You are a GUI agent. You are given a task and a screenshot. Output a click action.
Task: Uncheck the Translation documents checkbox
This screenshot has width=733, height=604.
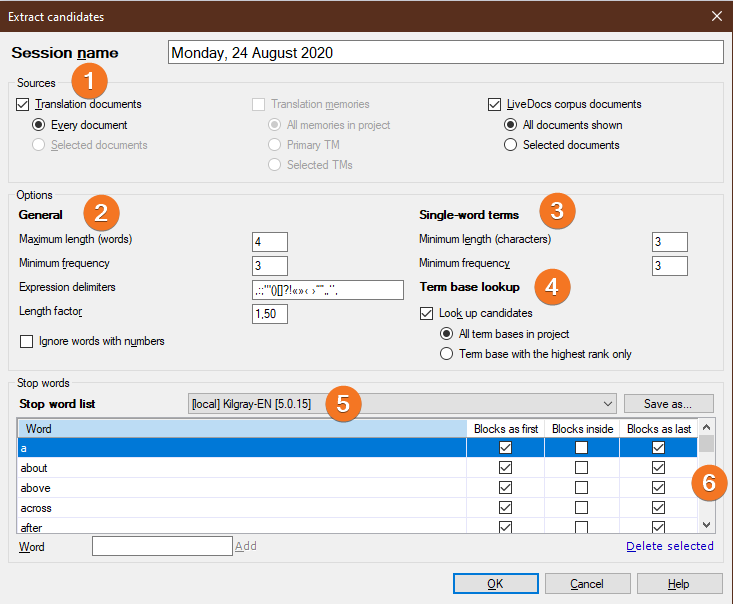[x=24, y=104]
